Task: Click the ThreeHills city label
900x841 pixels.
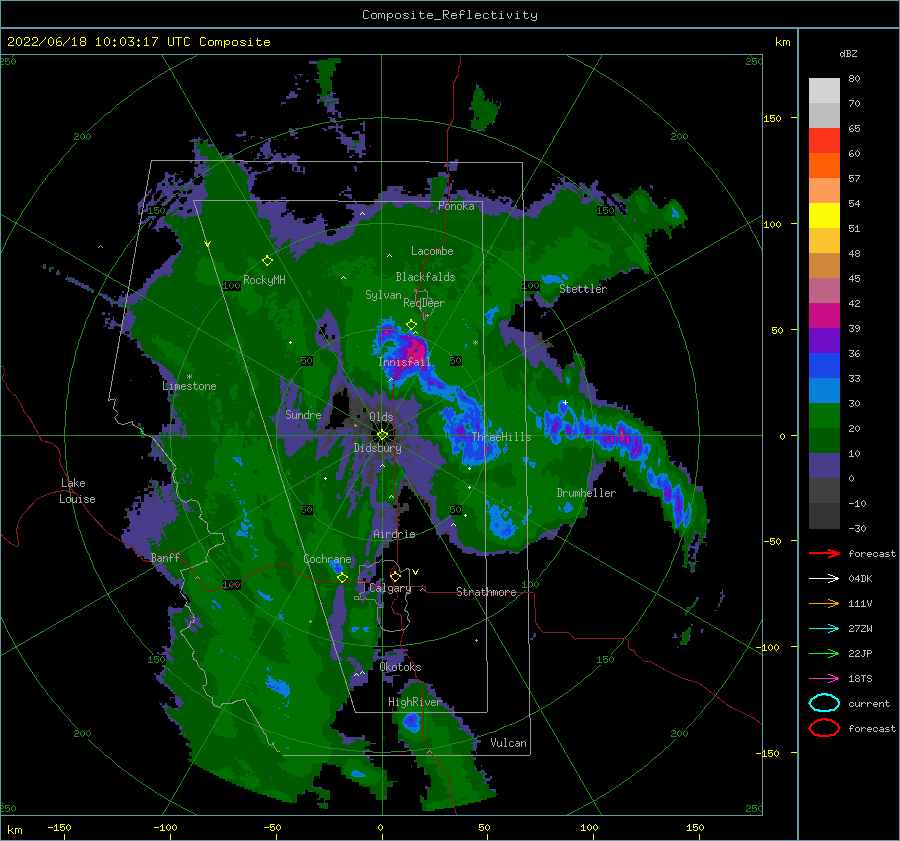Action: coord(501,437)
